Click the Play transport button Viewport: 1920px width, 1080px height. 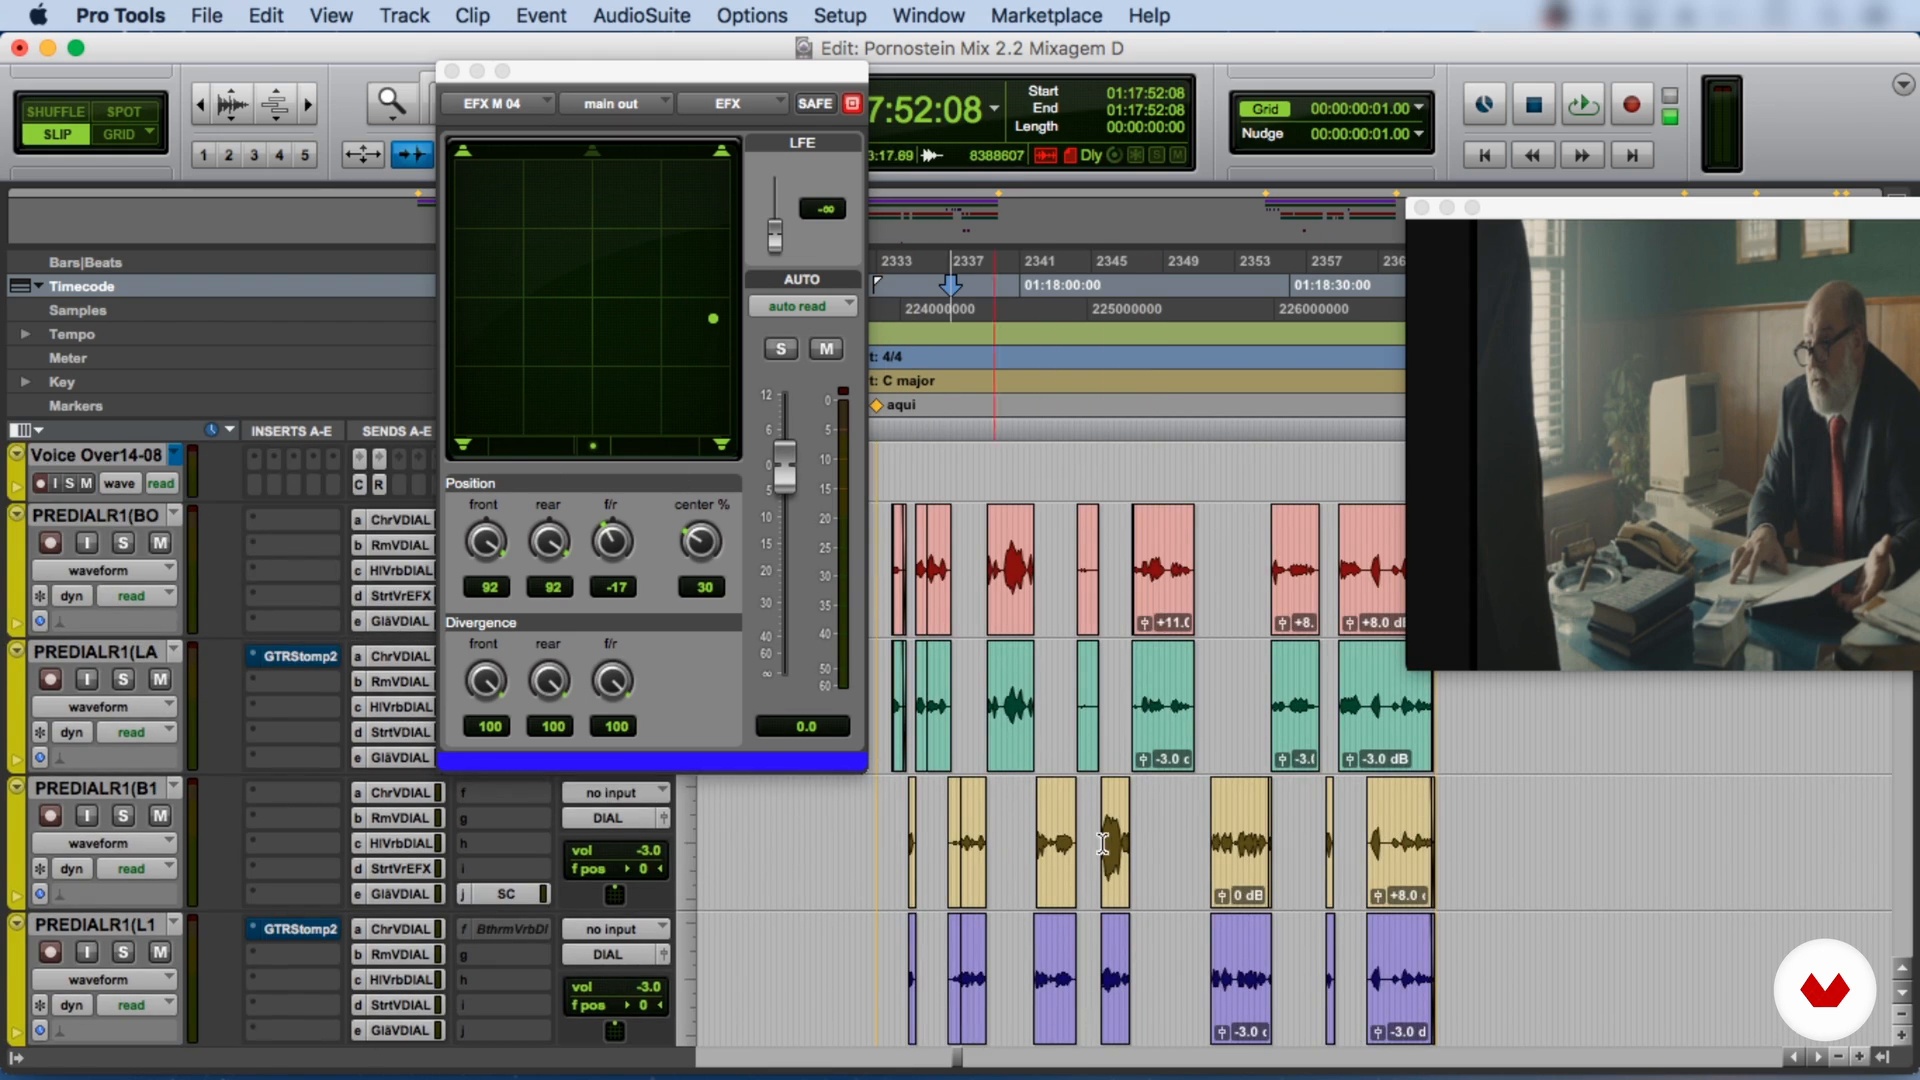1583,105
